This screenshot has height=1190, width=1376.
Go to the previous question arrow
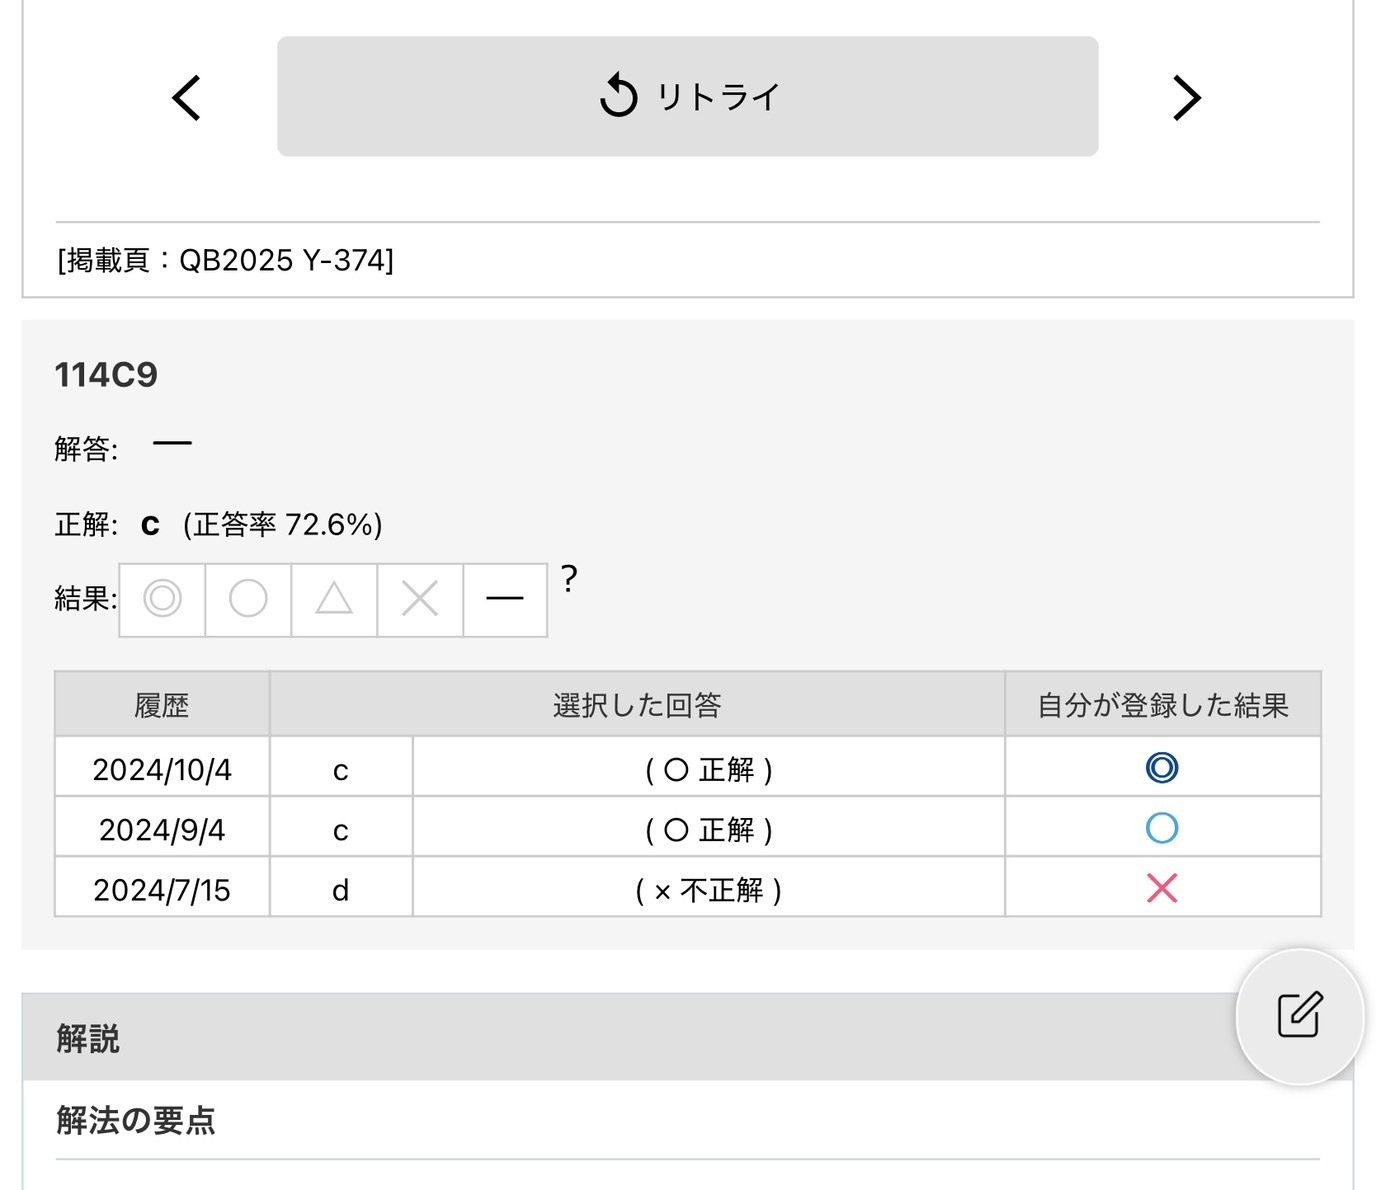tap(186, 98)
